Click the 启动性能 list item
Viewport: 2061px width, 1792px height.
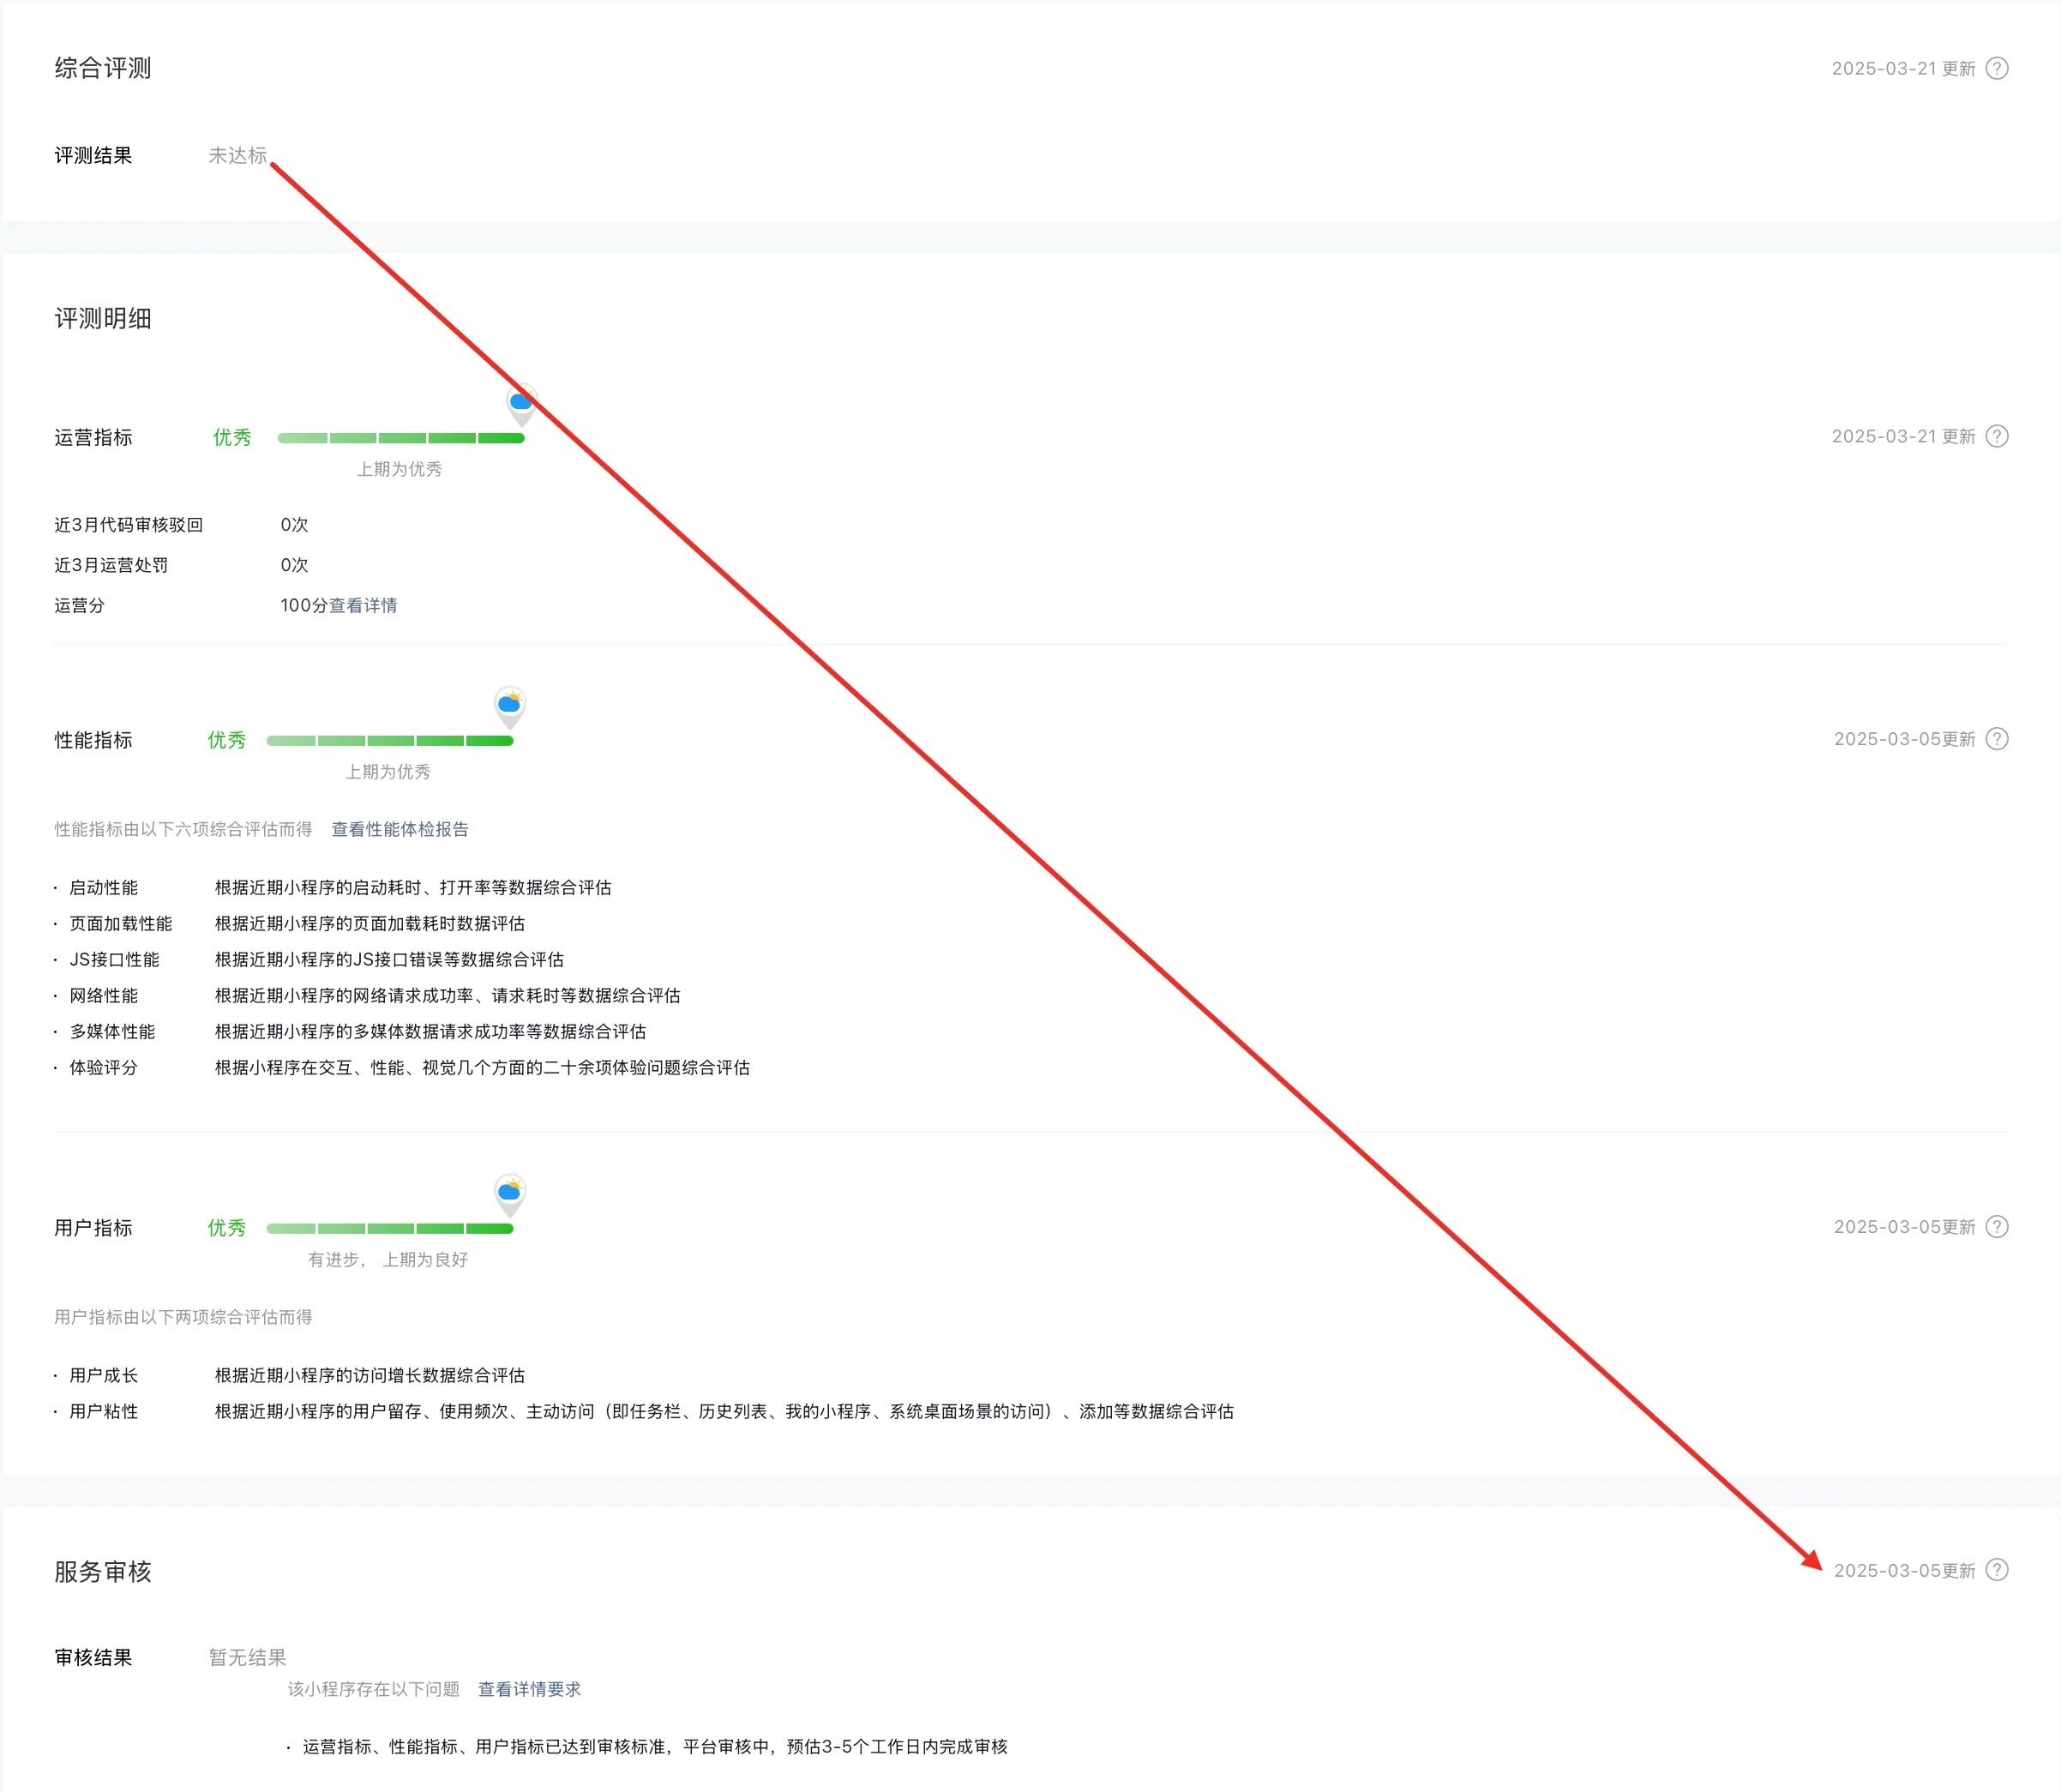pos(103,888)
